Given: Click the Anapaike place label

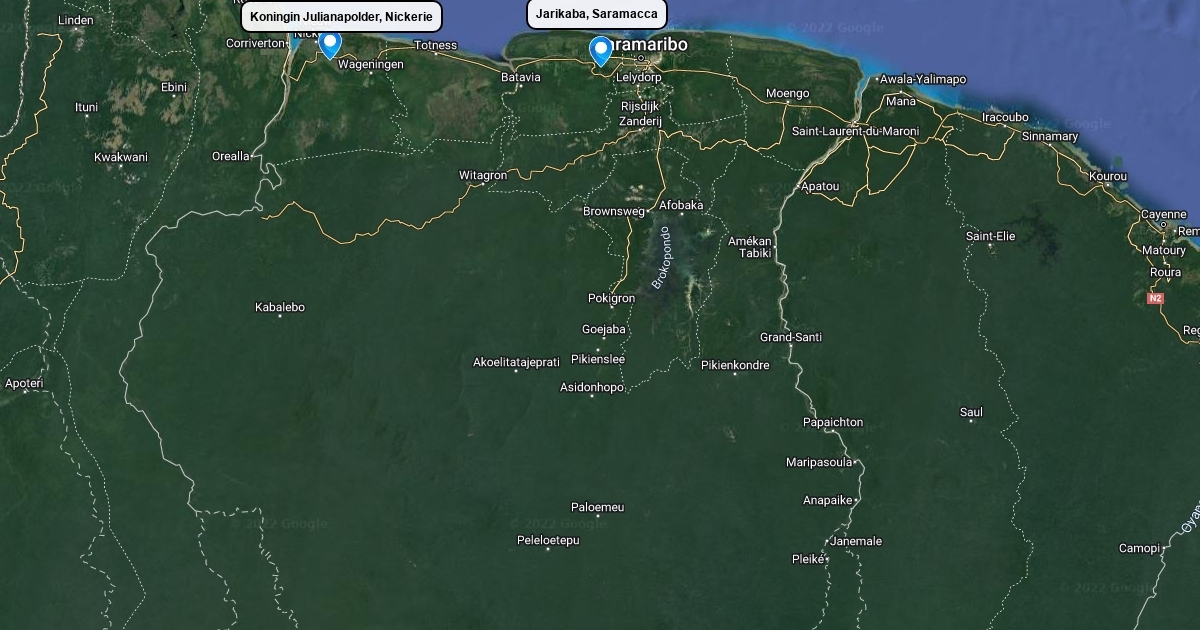Looking at the screenshot, I should coord(827,500).
